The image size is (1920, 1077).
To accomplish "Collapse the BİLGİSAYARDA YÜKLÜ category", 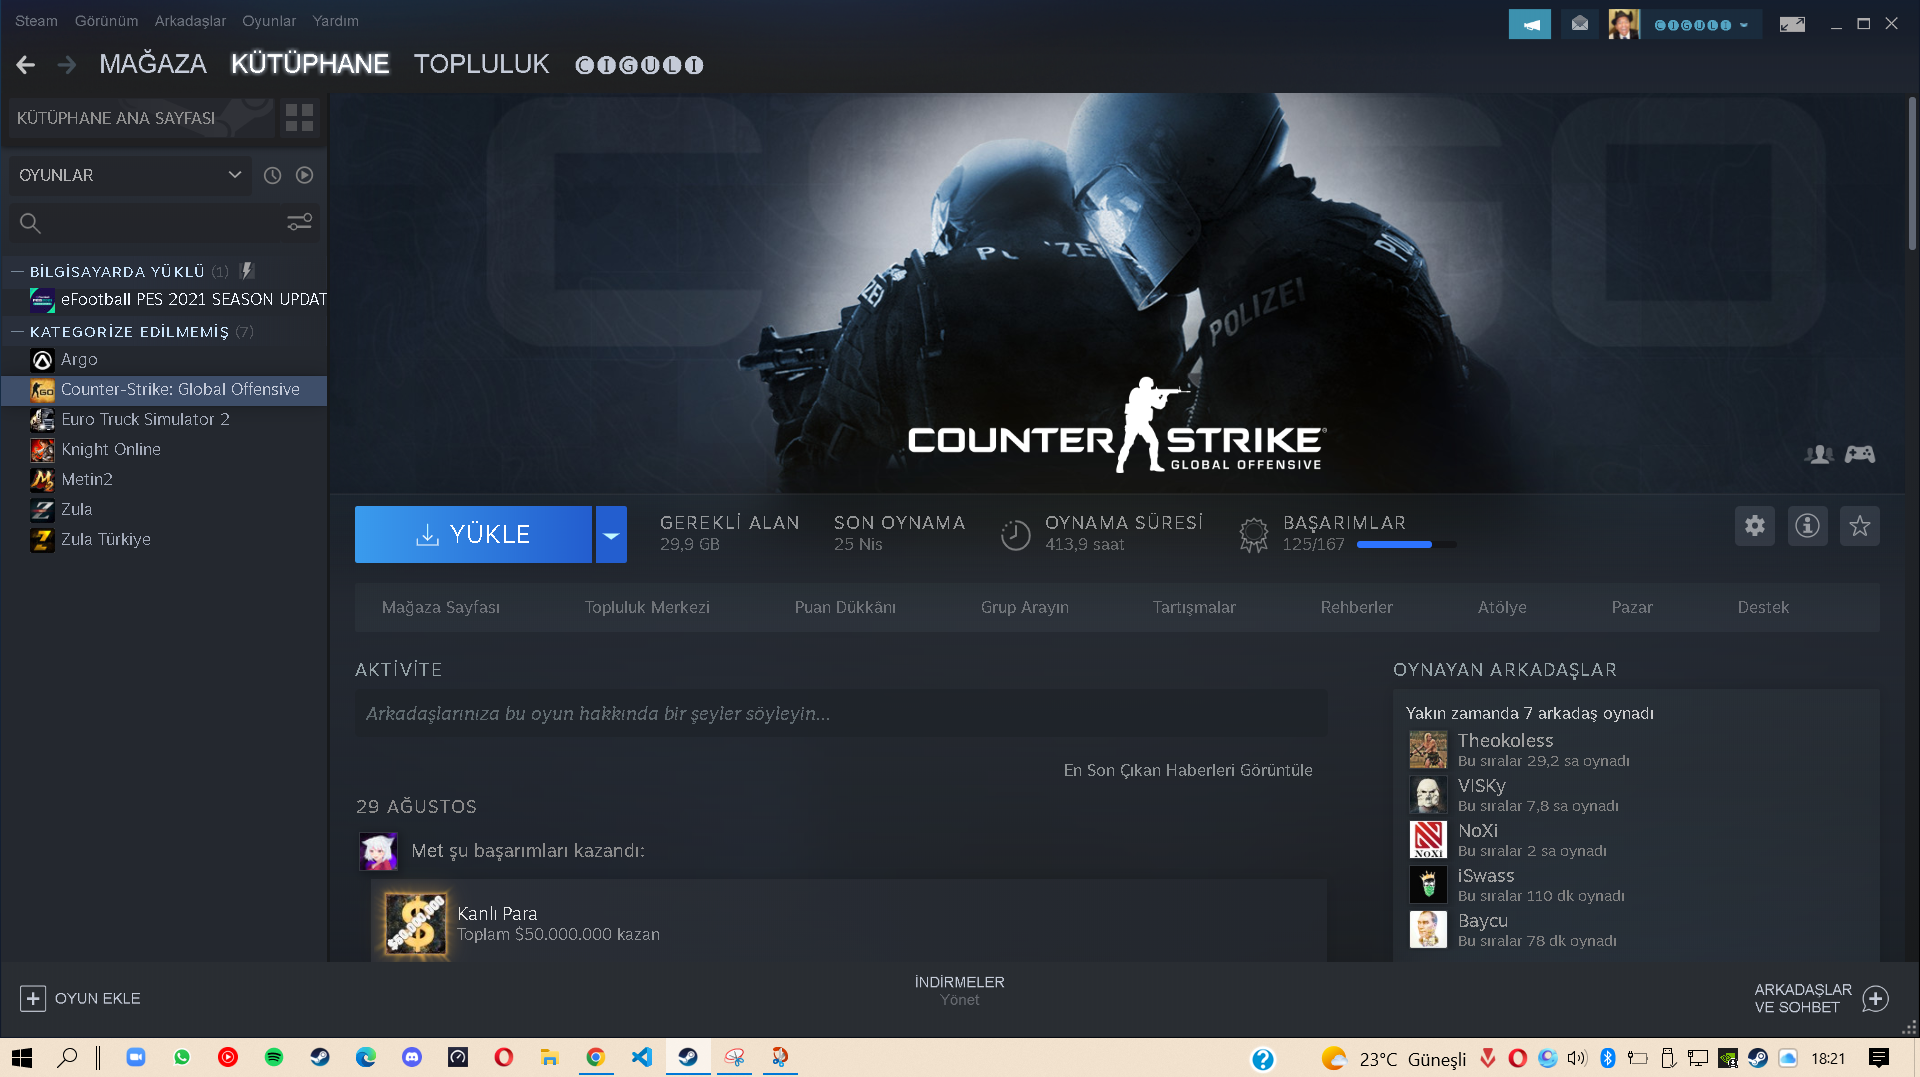I will [17, 271].
